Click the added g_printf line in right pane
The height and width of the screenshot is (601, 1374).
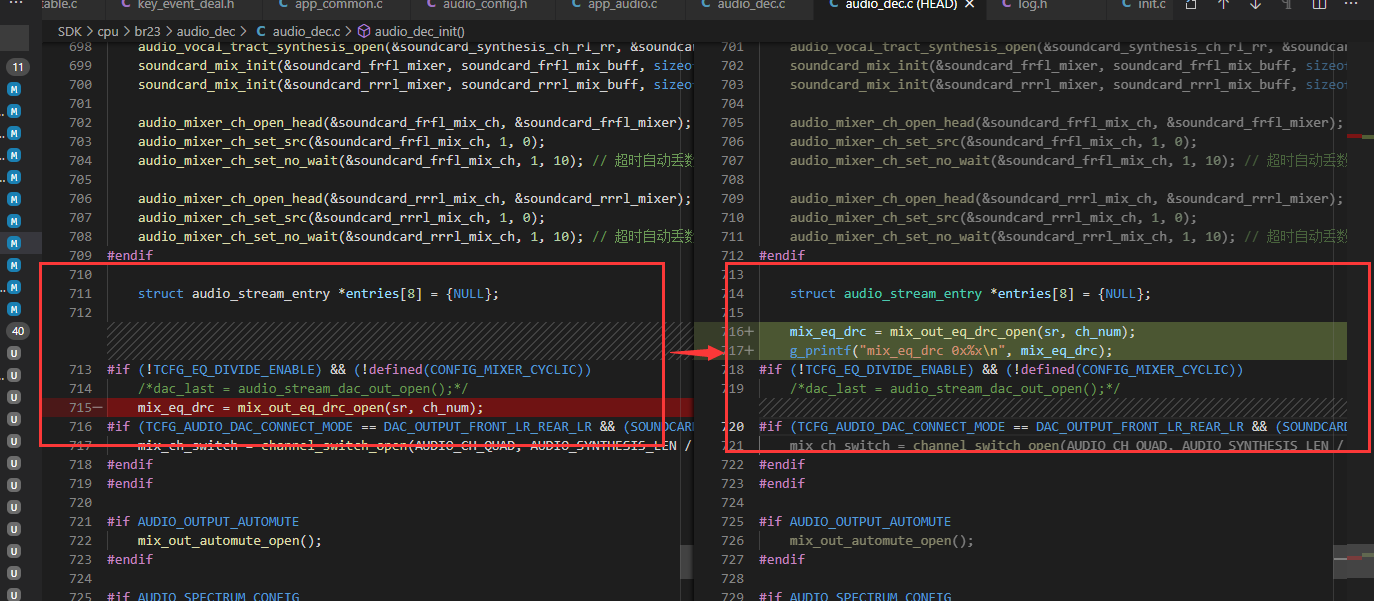pos(951,351)
